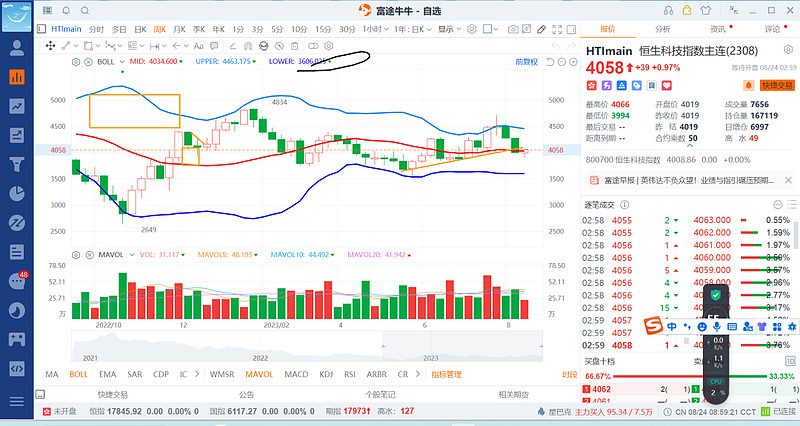The height and width of the screenshot is (426, 800).
Task: Click 前复权 adjustment link
Action: tap(527, 62)
